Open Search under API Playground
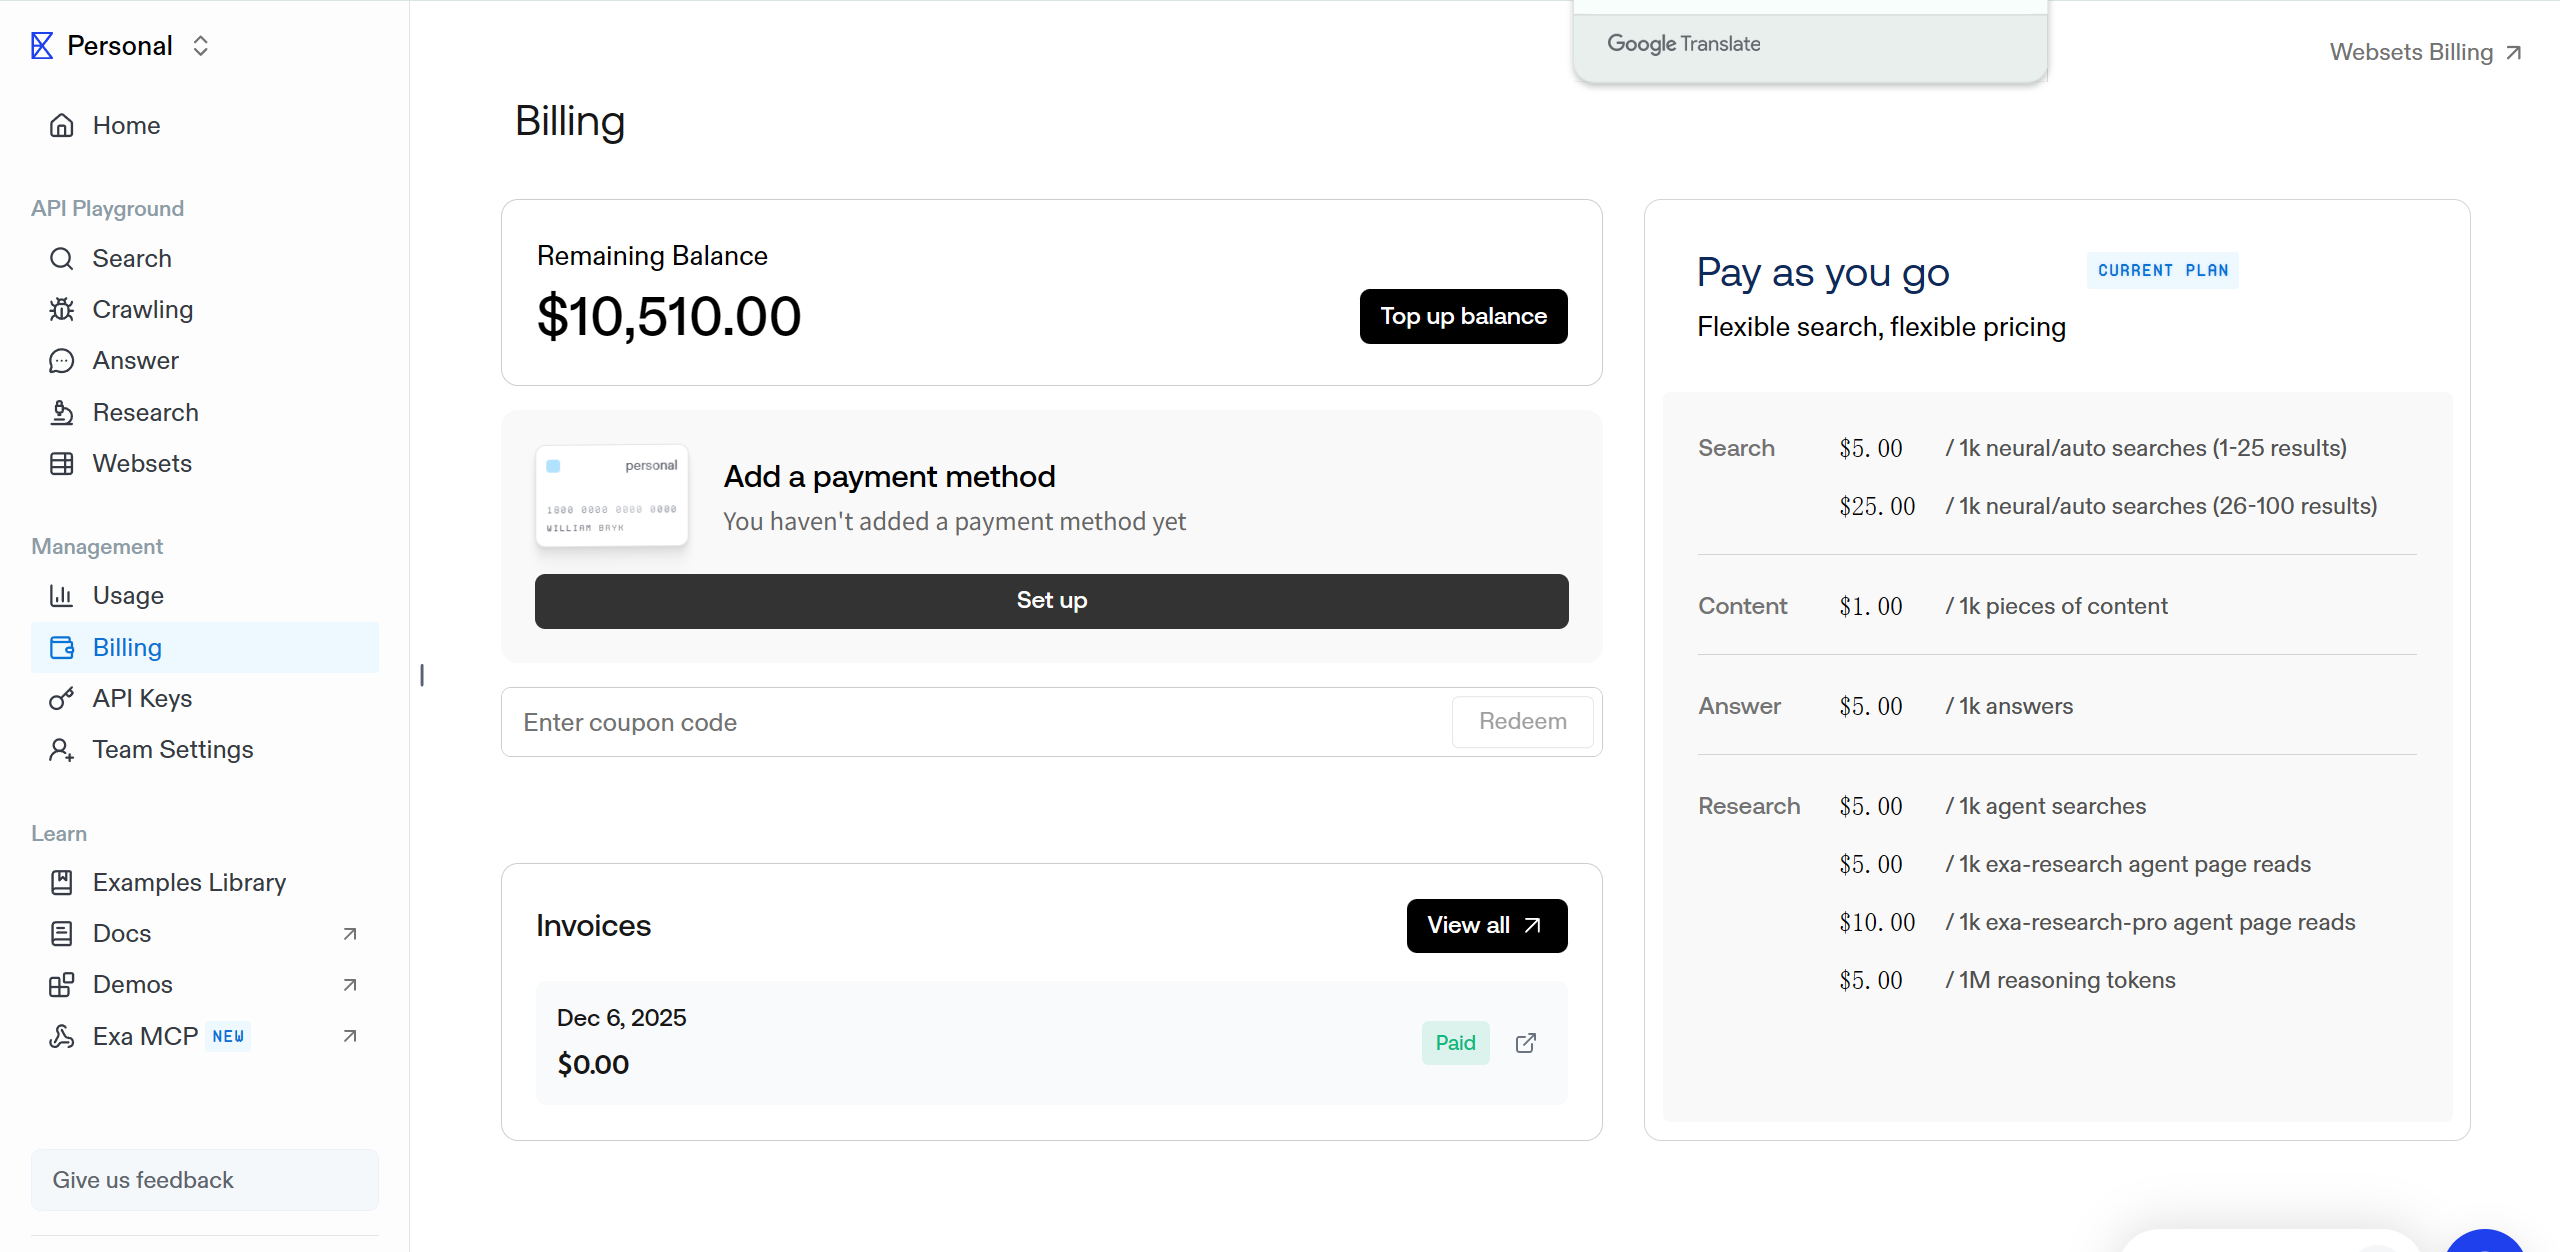The image size is (2560, 1252). click(205, 259)
